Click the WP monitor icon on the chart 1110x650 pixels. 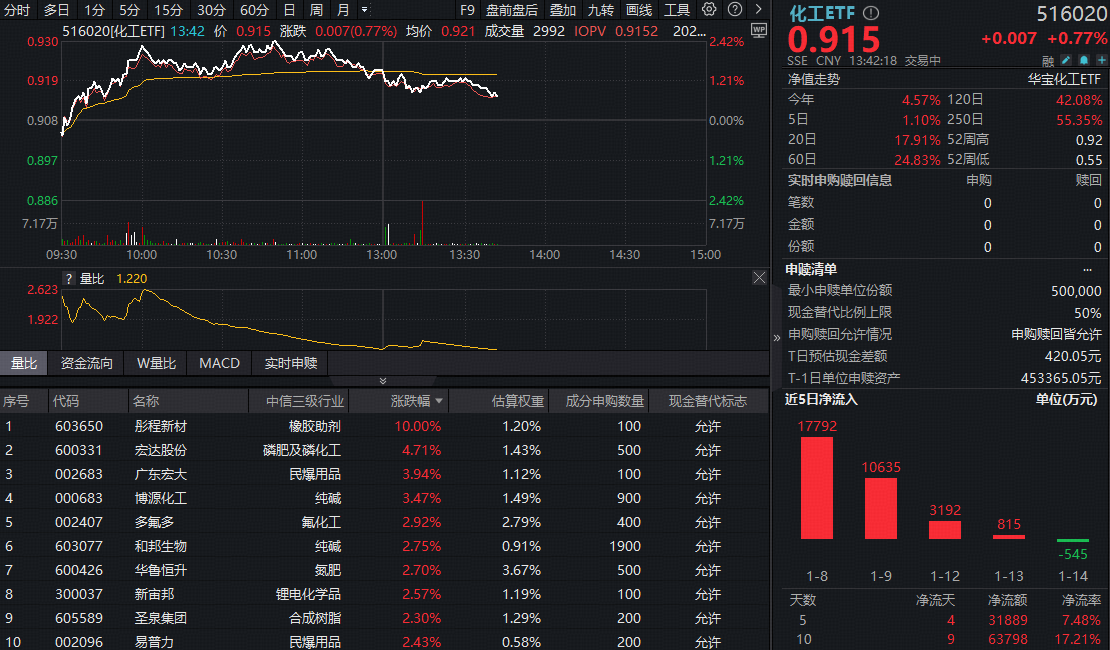point(758,30)
